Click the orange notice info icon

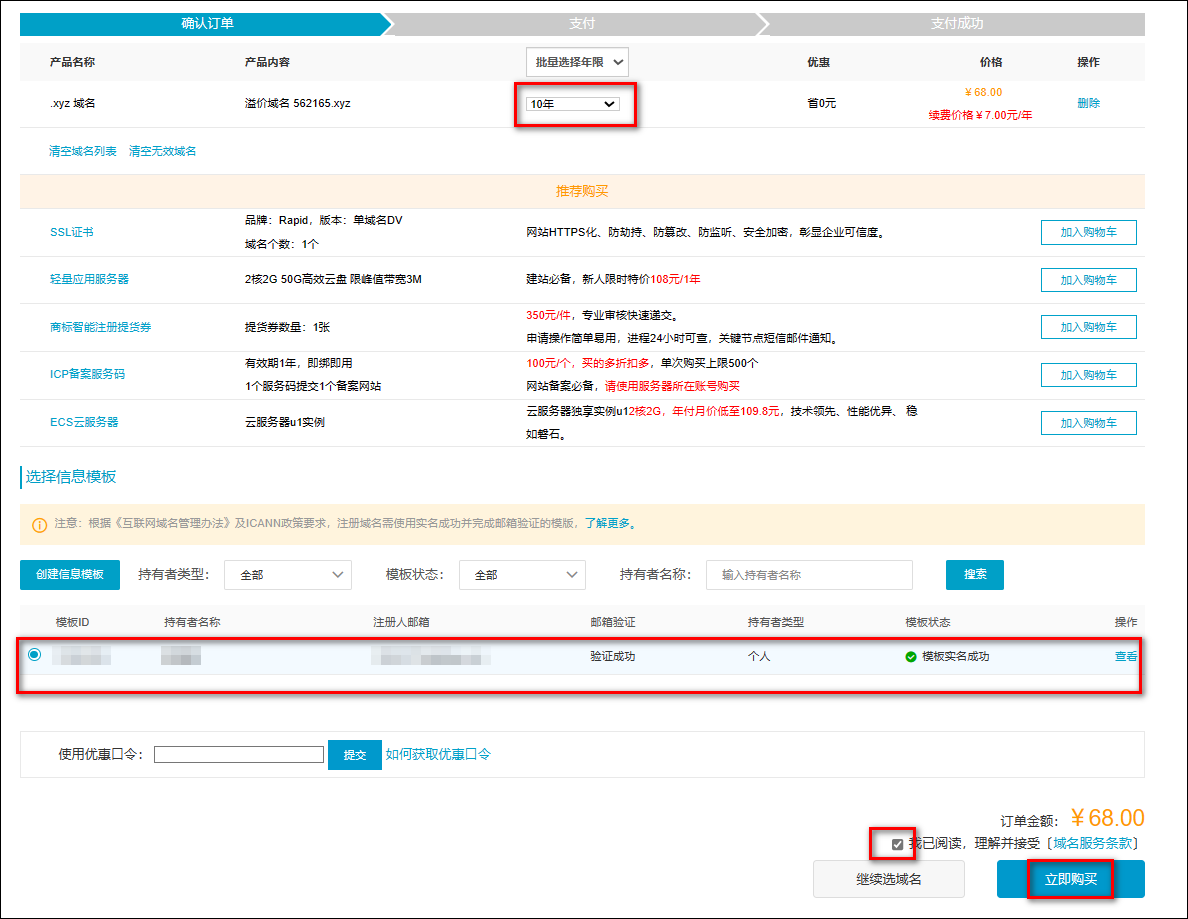coord(39,524)
